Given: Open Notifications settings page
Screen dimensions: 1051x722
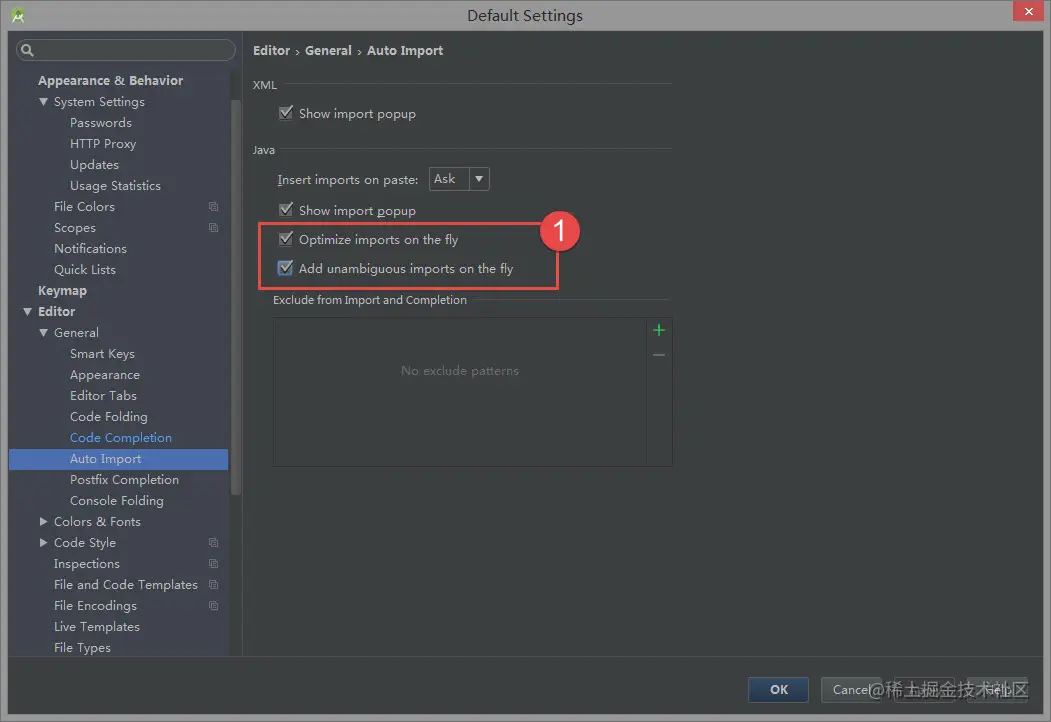Looking at the screenshot, I should [x=90, y=249].
